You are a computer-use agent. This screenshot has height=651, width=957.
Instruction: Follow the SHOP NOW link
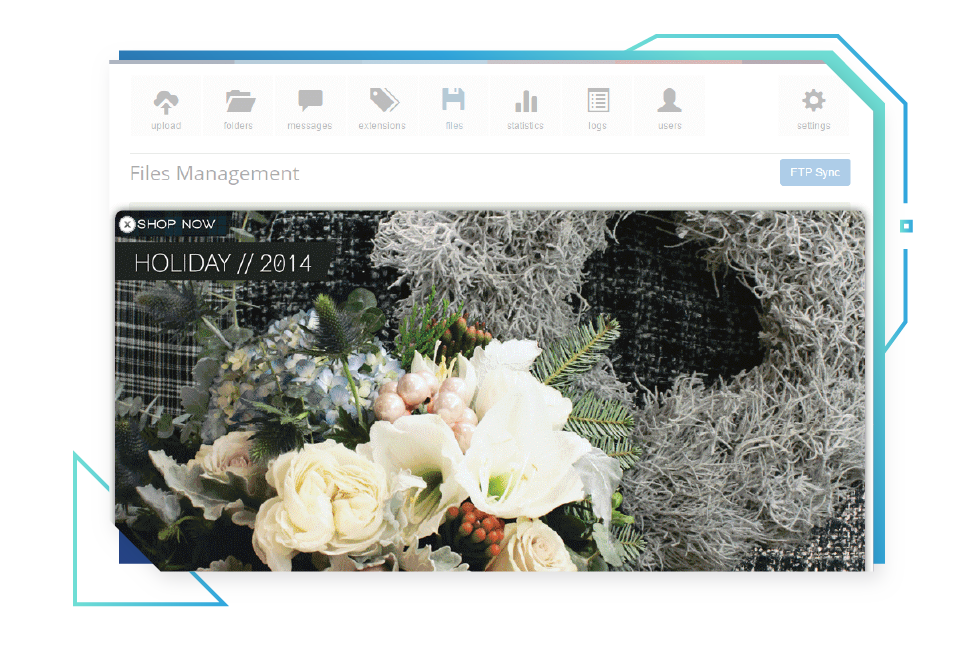pos(176,224)
